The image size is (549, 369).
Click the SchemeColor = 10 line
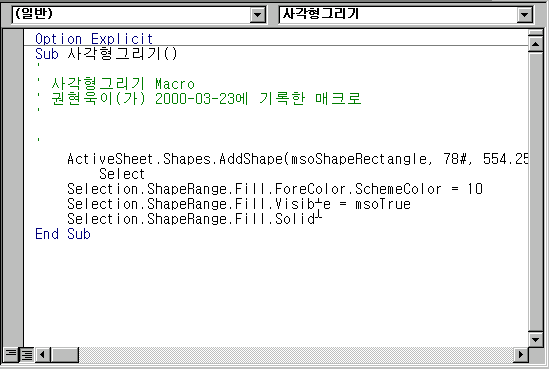[x=275, y=189]
